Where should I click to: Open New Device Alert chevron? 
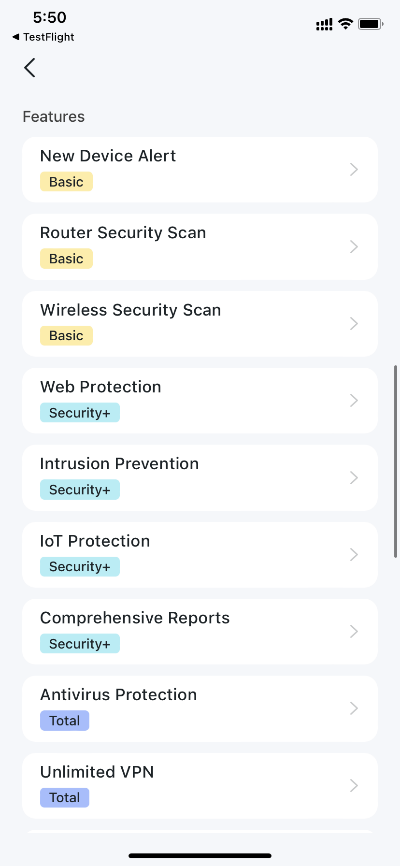[x=355, y=170]
